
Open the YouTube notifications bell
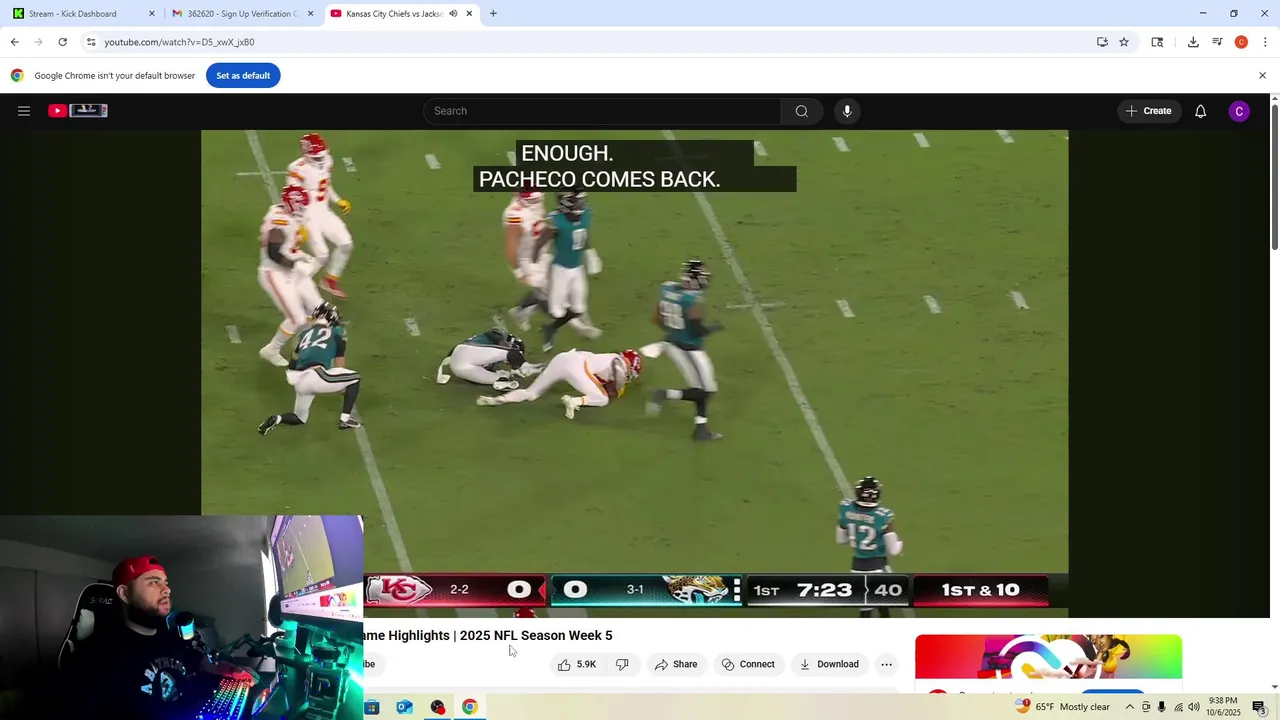1200,111
